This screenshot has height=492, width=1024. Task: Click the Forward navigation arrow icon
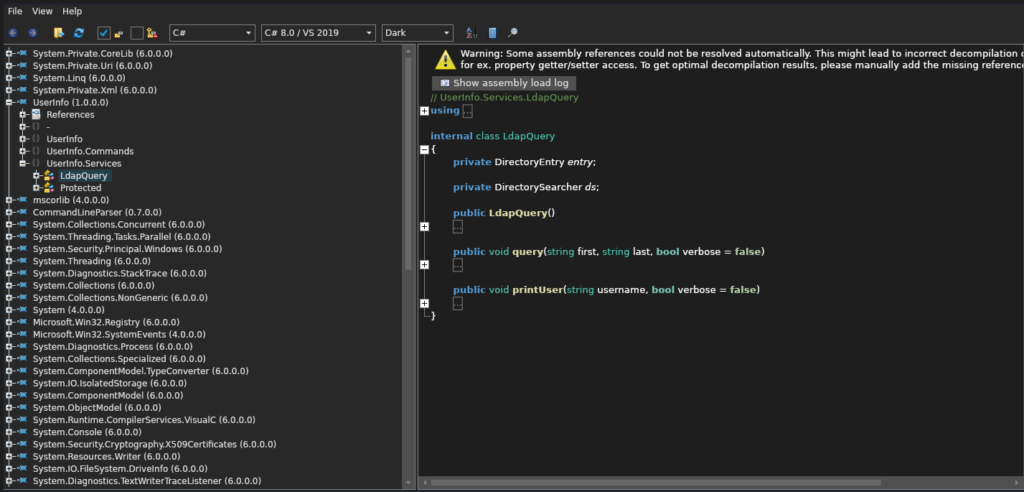(x=32, y=33)
